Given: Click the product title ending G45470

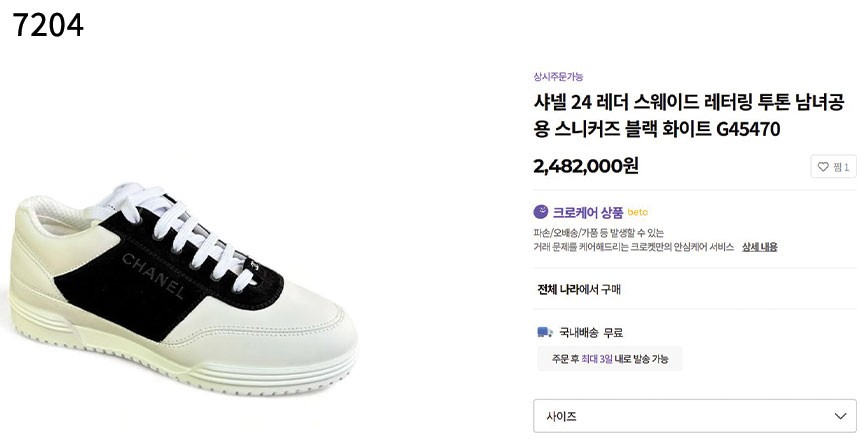Looking at the screenshot, I should point(689,115).
